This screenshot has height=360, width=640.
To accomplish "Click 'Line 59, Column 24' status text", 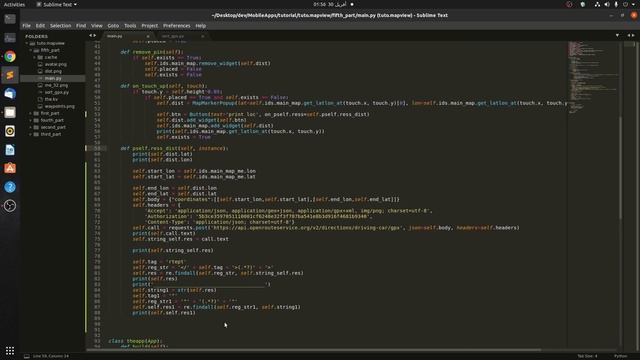I will click(51, 356).
